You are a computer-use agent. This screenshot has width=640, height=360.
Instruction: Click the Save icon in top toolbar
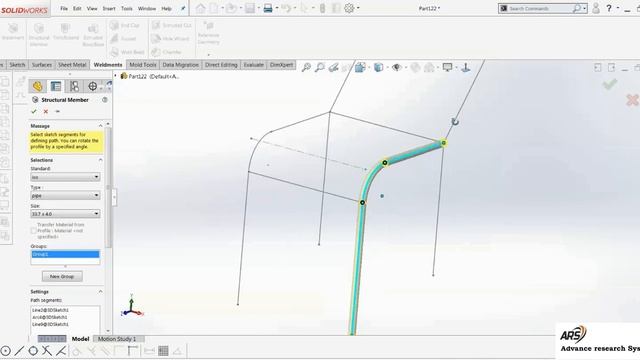[250, 8]
